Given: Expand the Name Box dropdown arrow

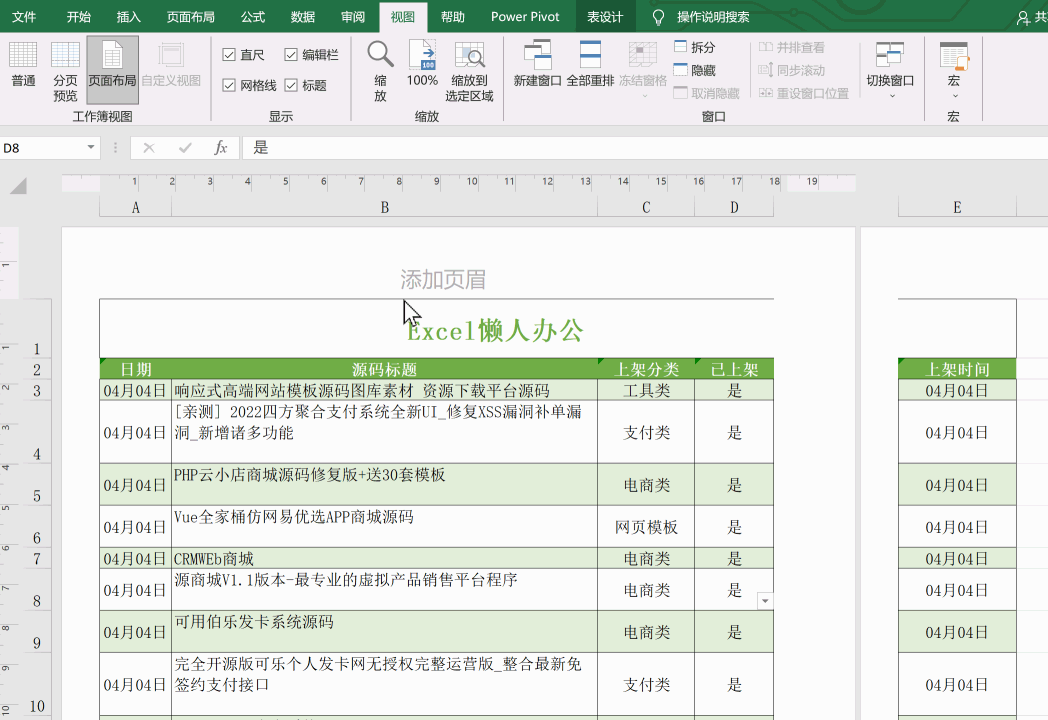Looking at the screenshot, I should click(x=91, y=148).
